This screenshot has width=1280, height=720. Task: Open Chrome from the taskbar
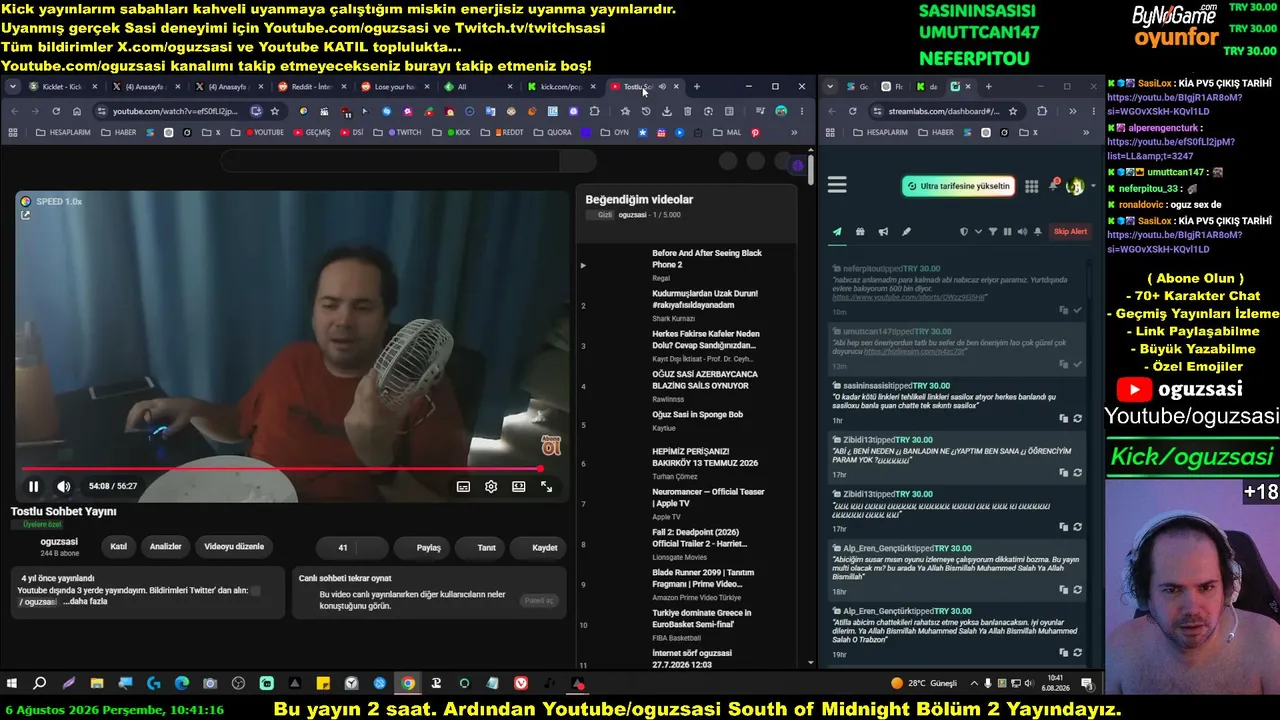[408, 684]
